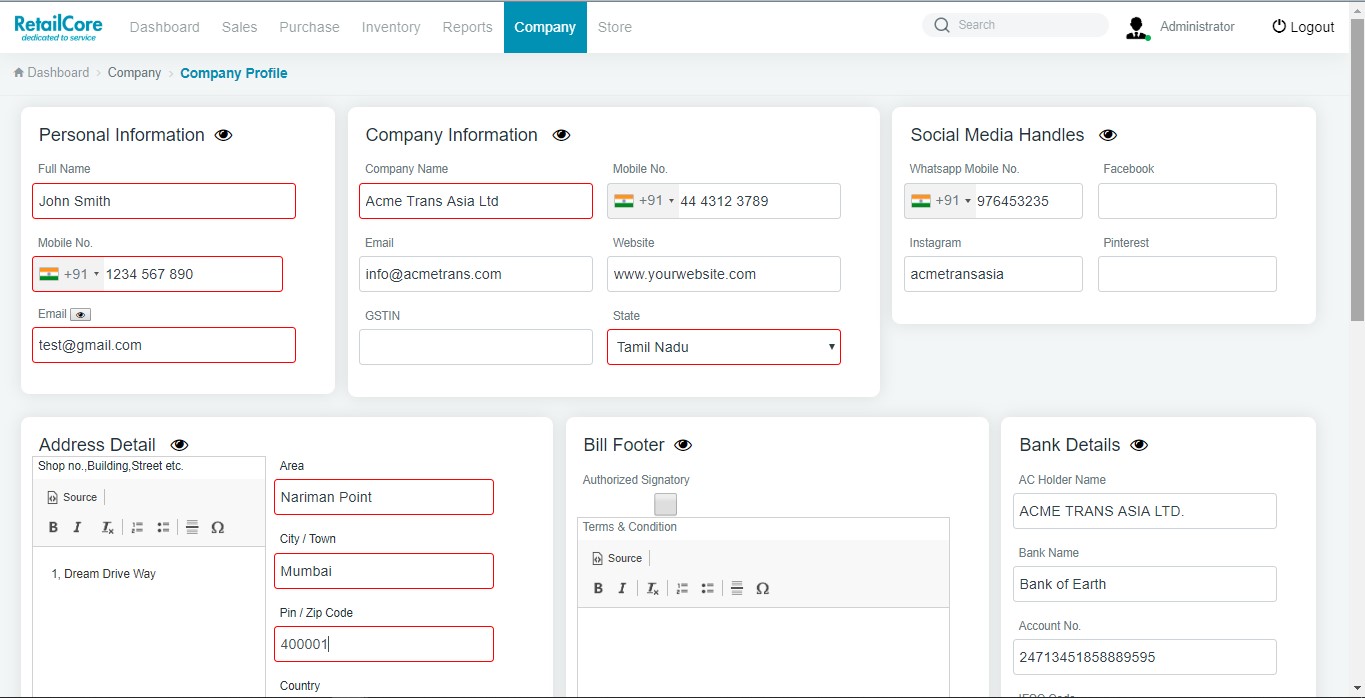Toggle visibility of Address Detail section

coord(180,445)
